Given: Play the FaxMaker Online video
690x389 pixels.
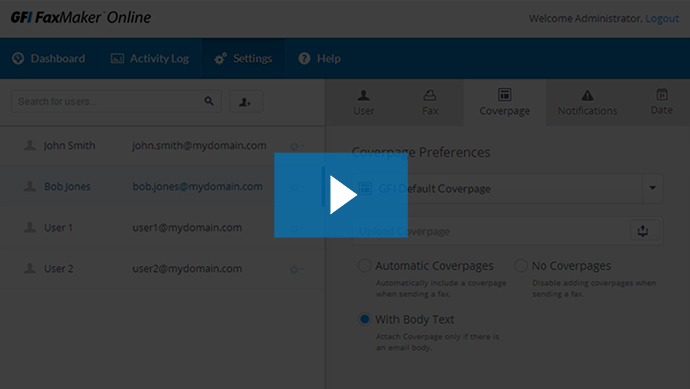Looking at the screenshot, I should (341, 195).
